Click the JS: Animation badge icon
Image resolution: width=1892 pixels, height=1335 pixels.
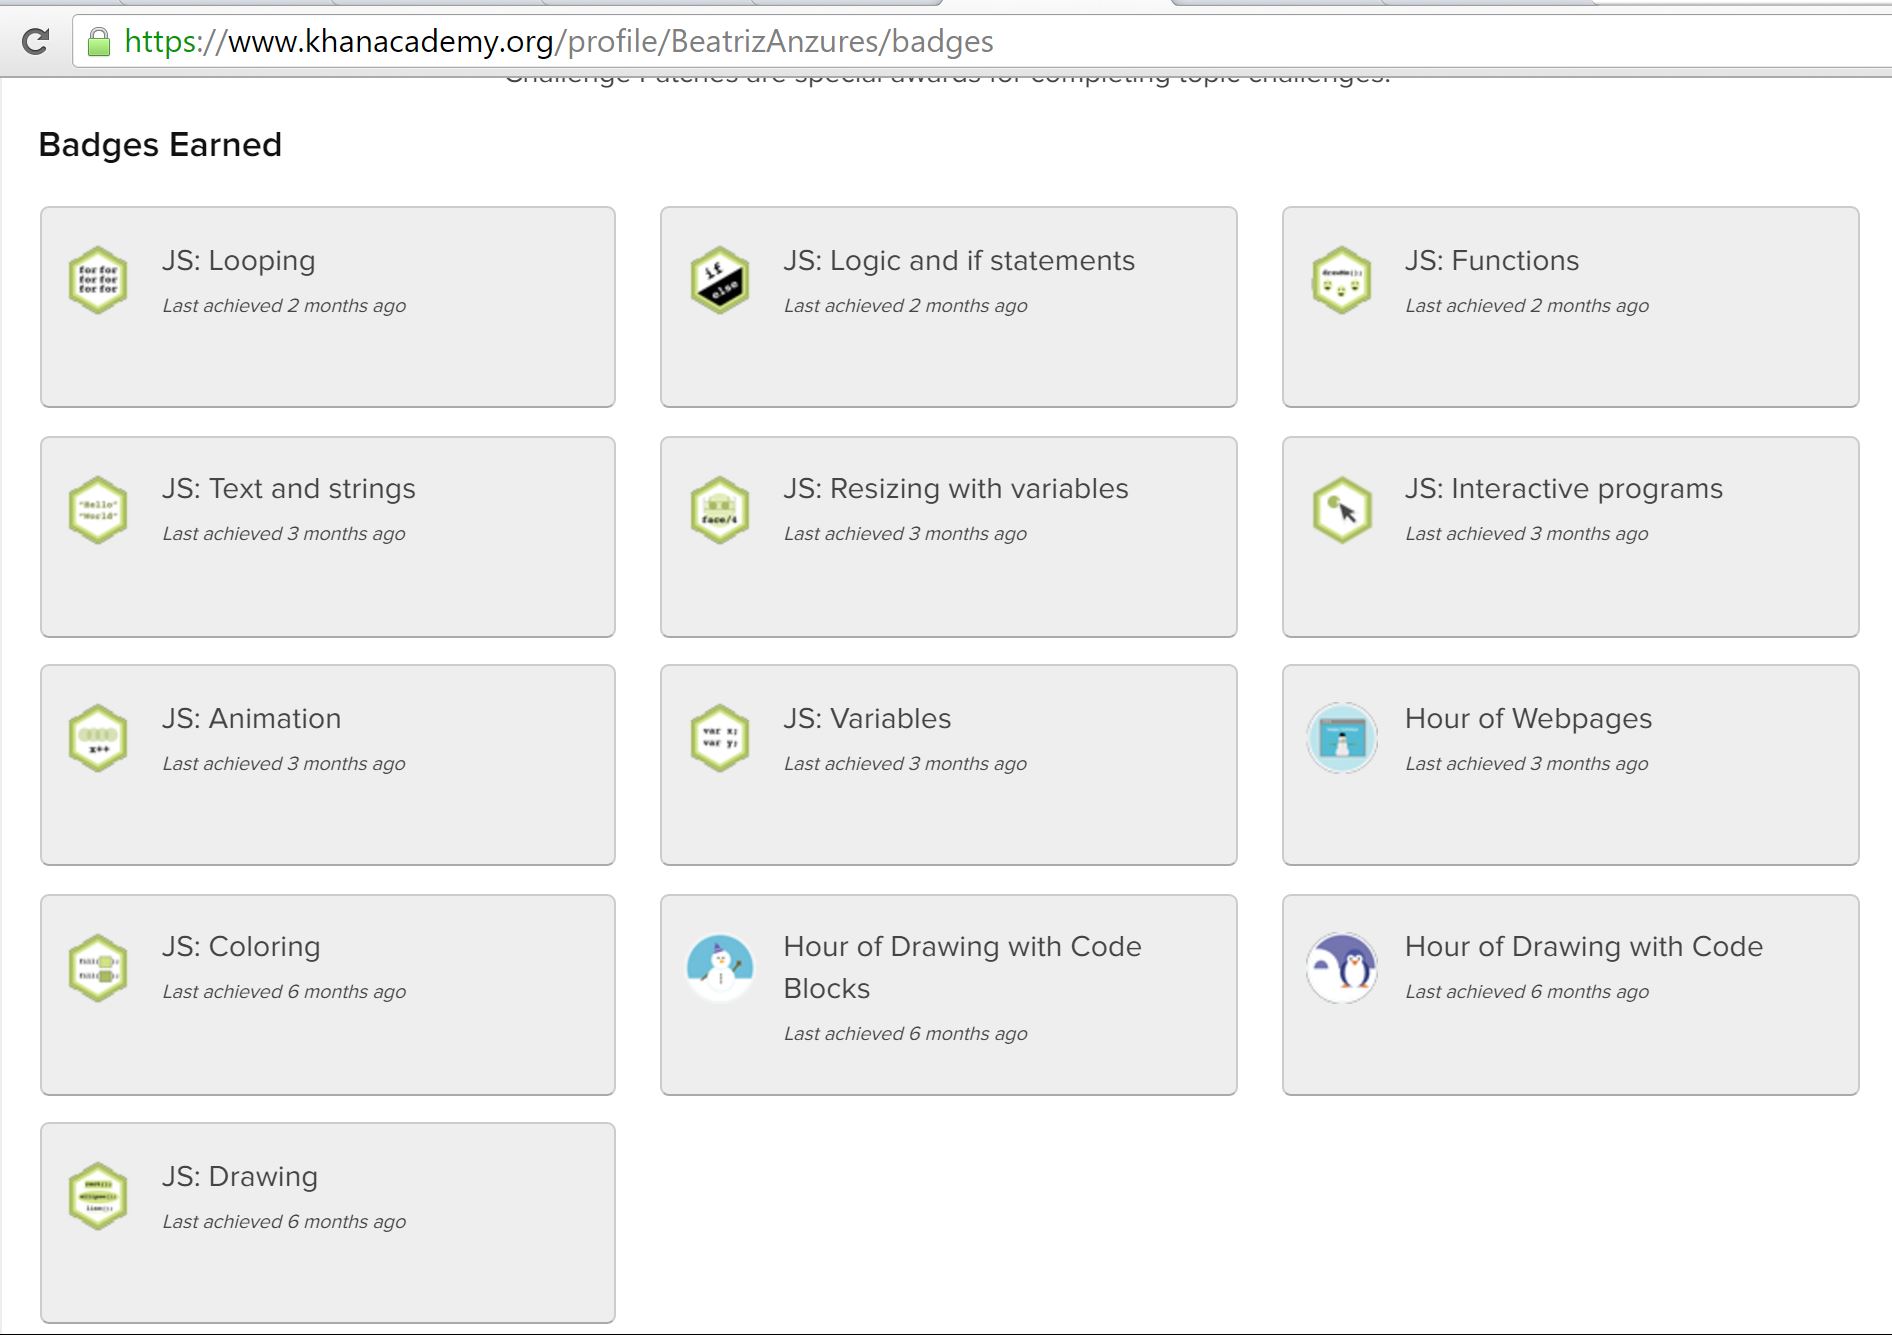(x=98, y=738)
